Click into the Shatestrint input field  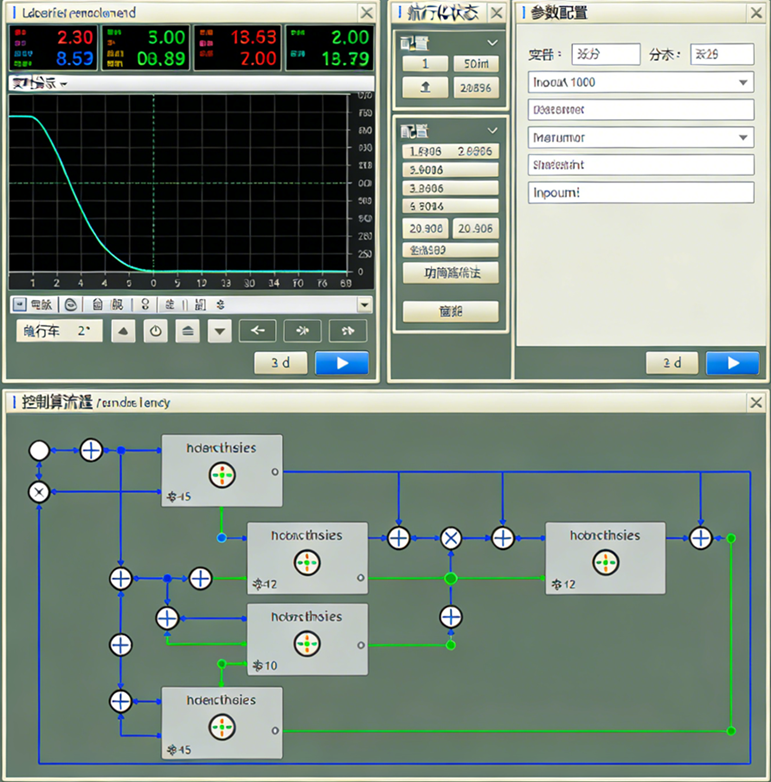click(x=640, y=165)
